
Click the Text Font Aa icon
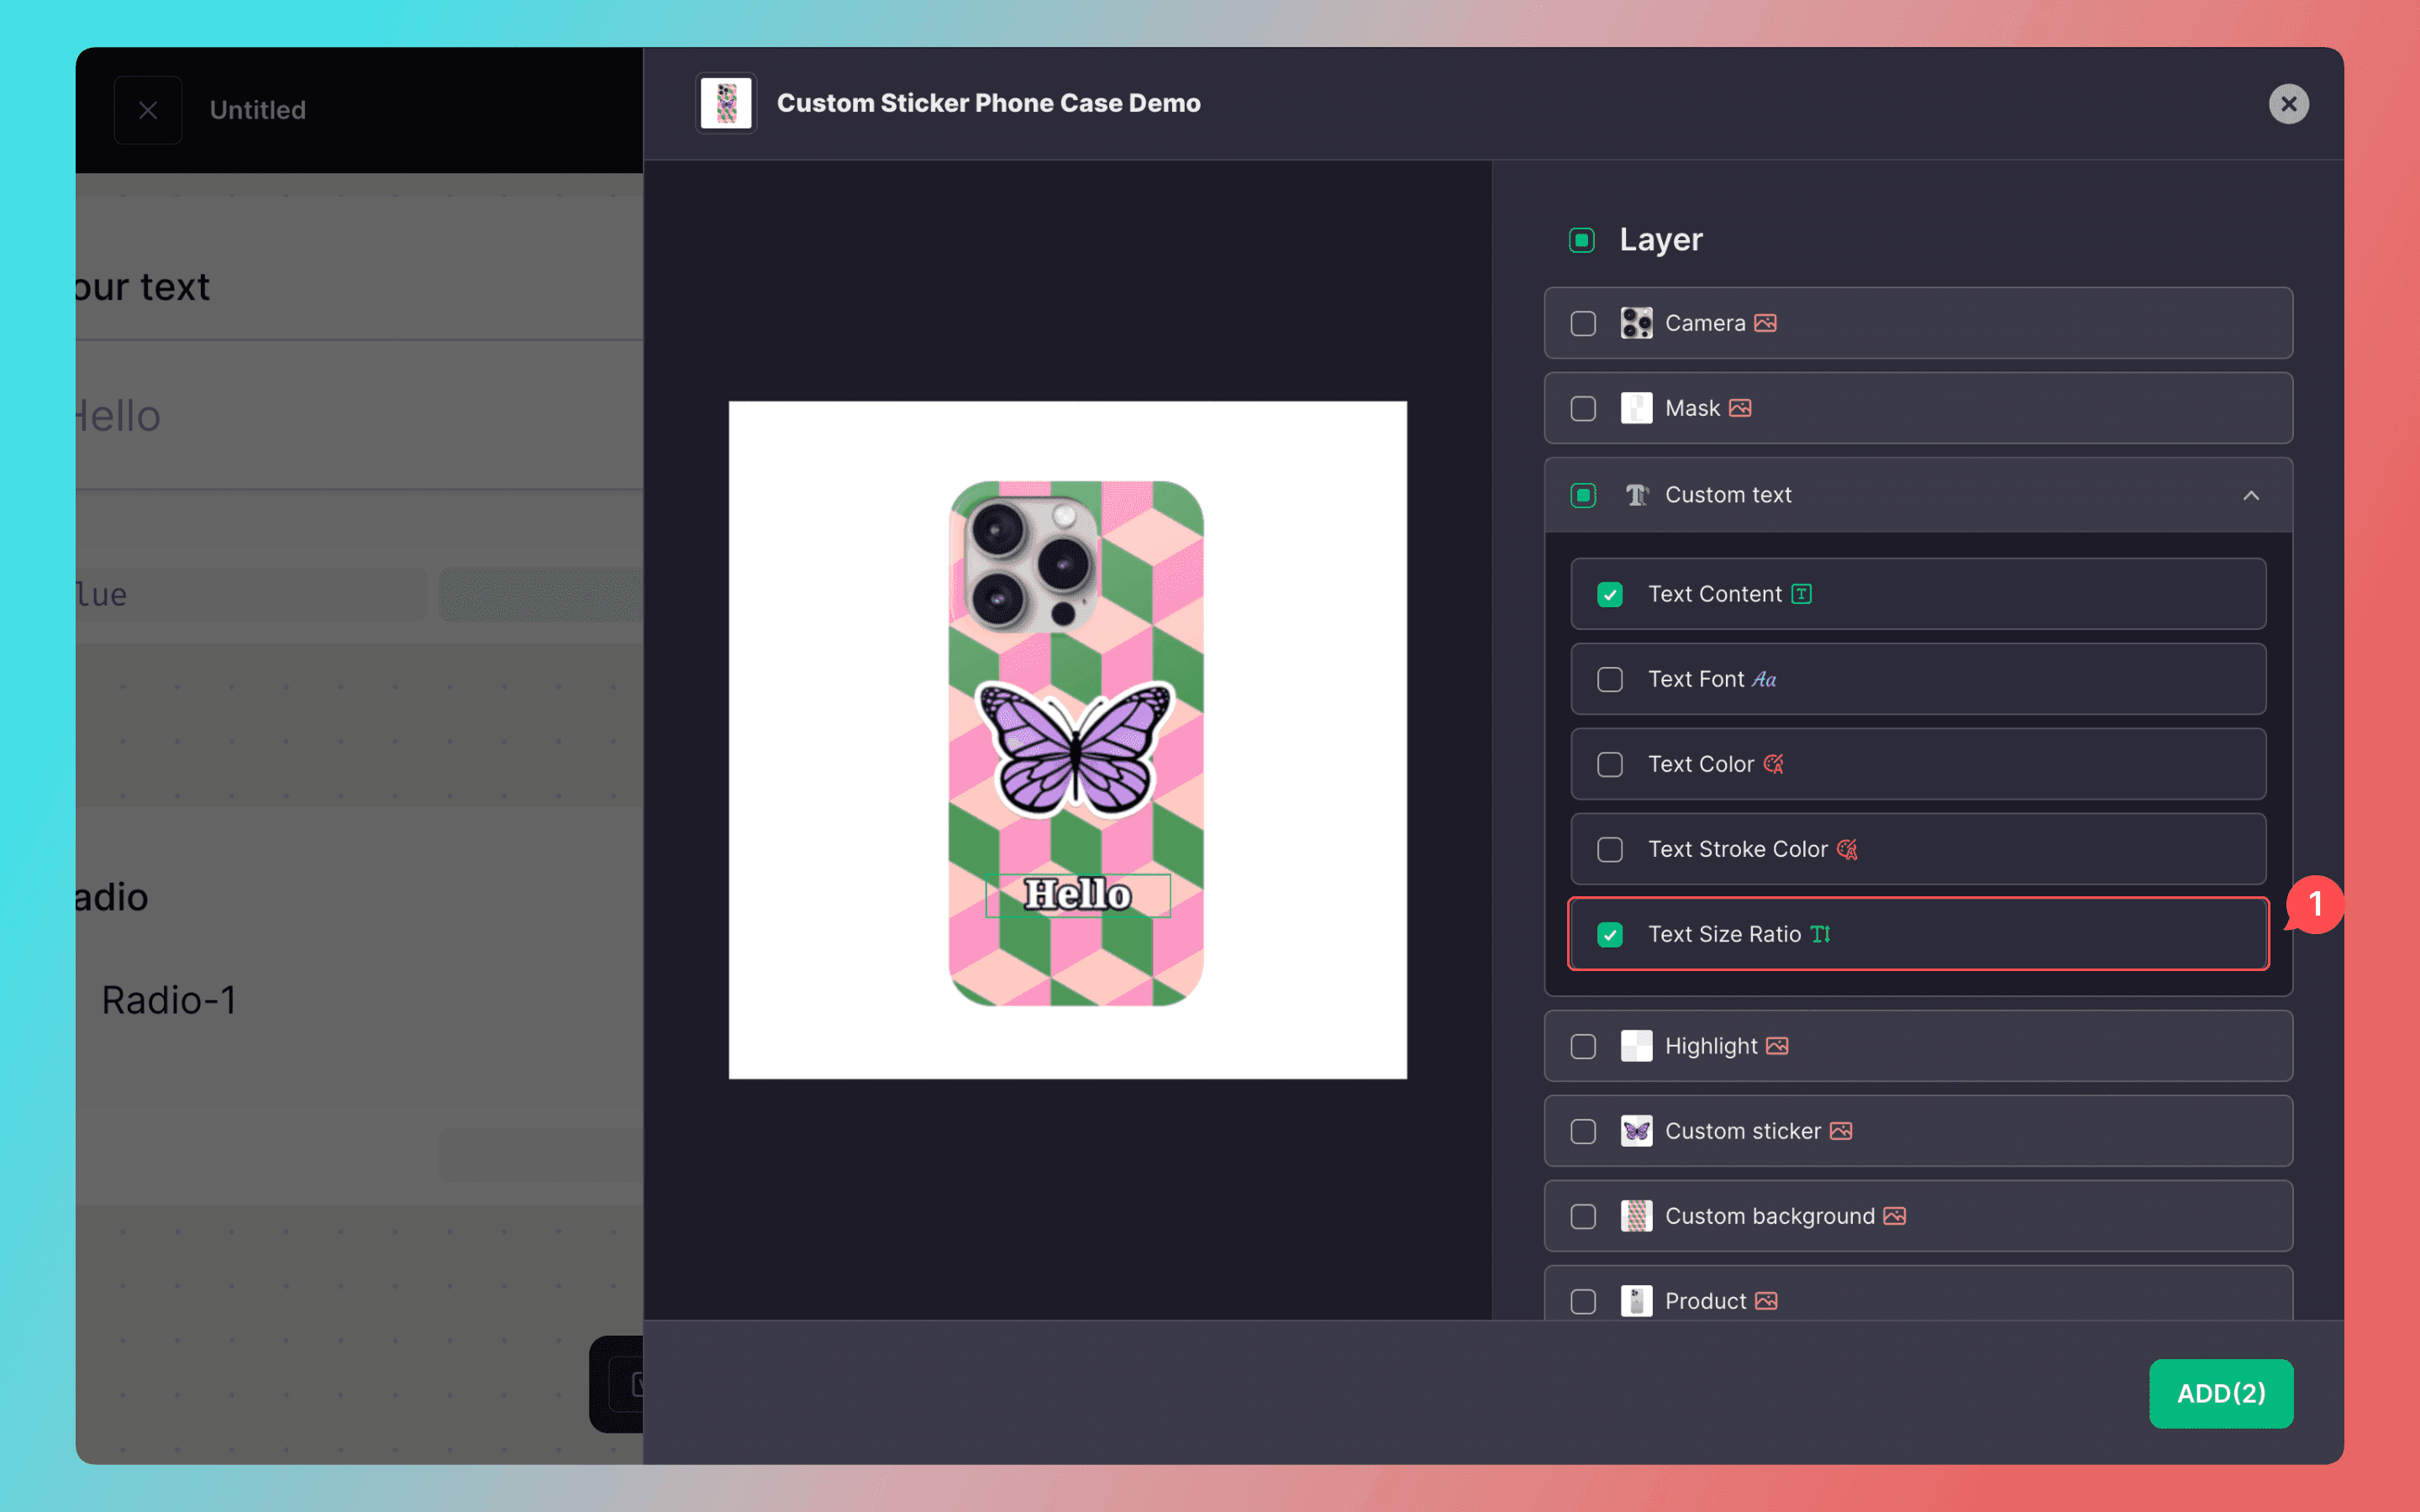click(1764, 680)
